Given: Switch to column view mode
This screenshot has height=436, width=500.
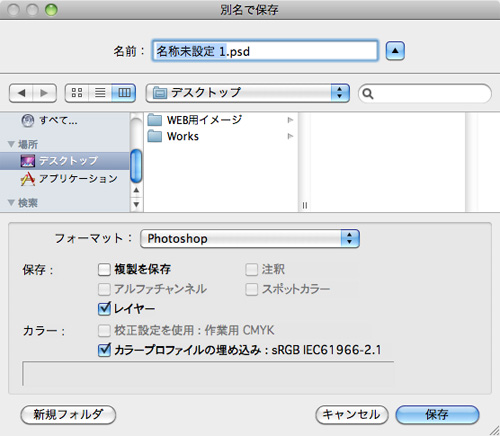Looking at the screenshot, I should 124,93.
